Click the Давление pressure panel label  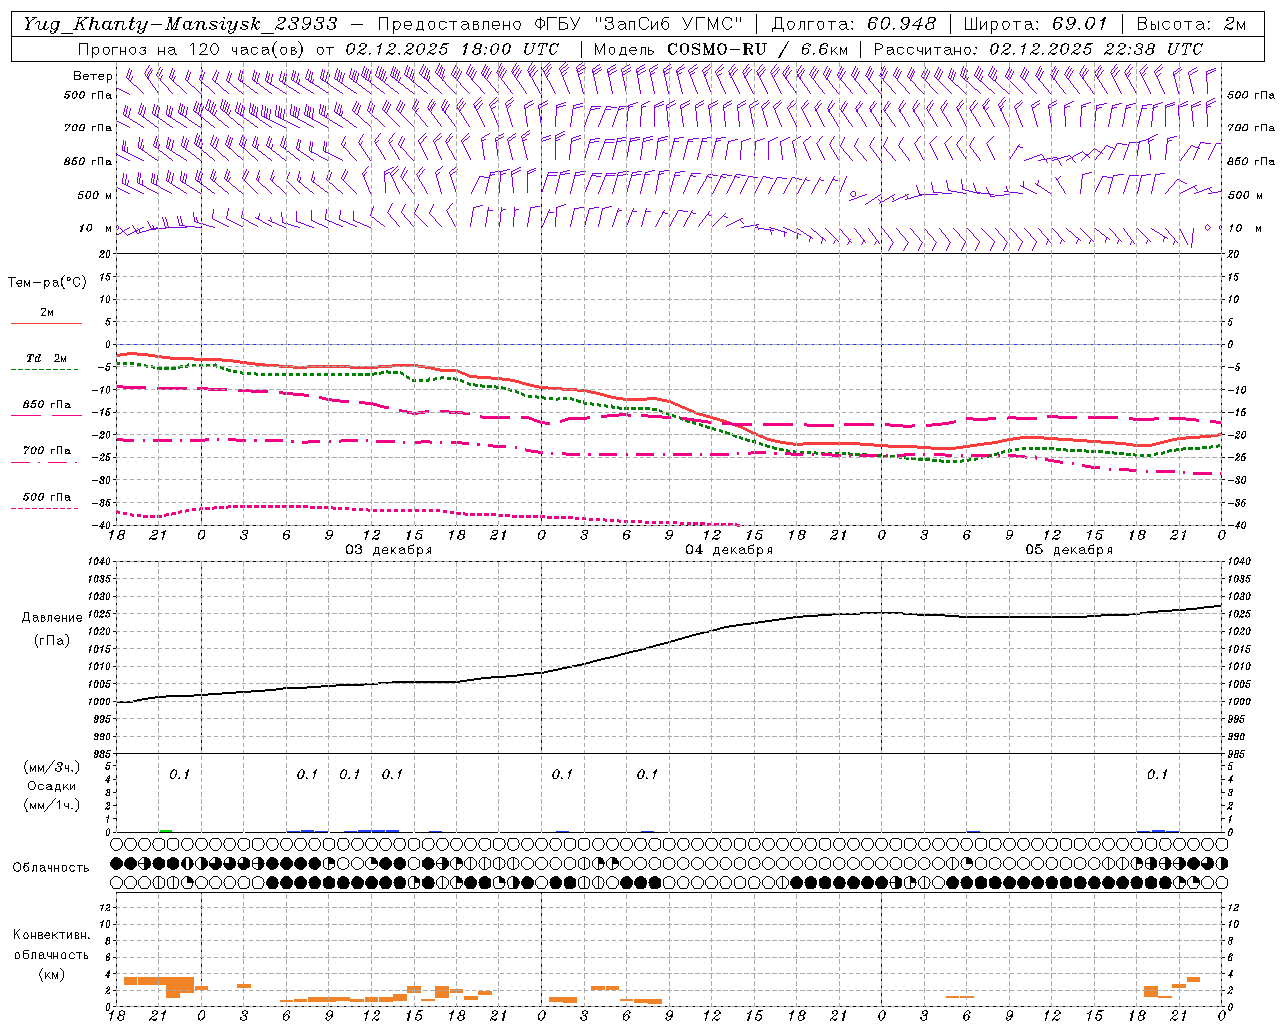[x=52, y=618]
